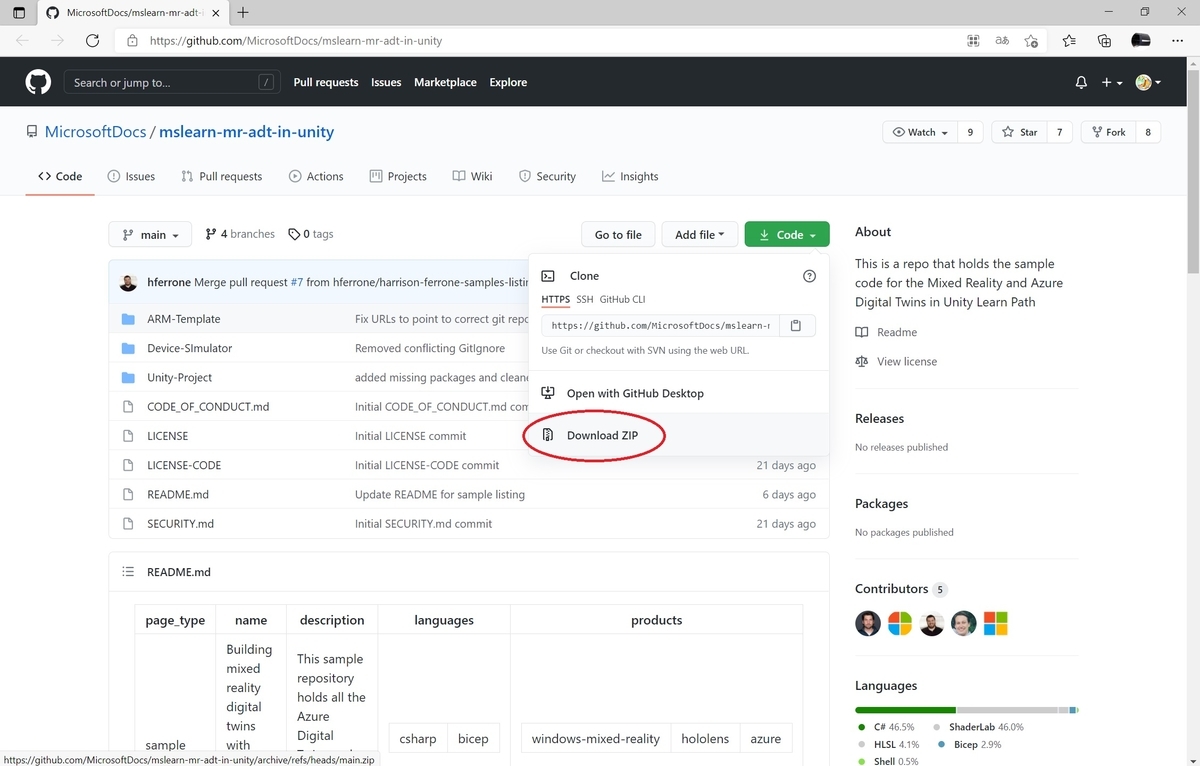Viewport: 1200px width, 766px height.
Task: Fork this repository
Action: pyautogui.click(x=1108, y=132)
